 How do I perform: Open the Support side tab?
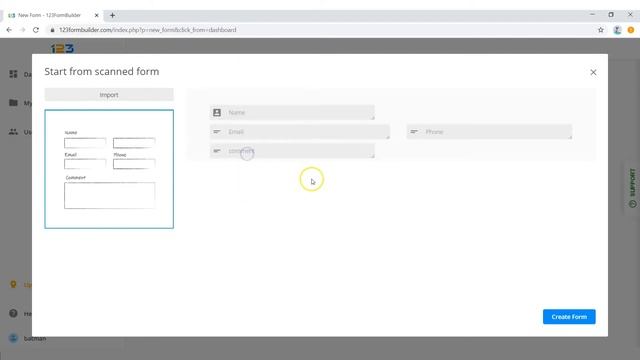[x=632, y=187]
